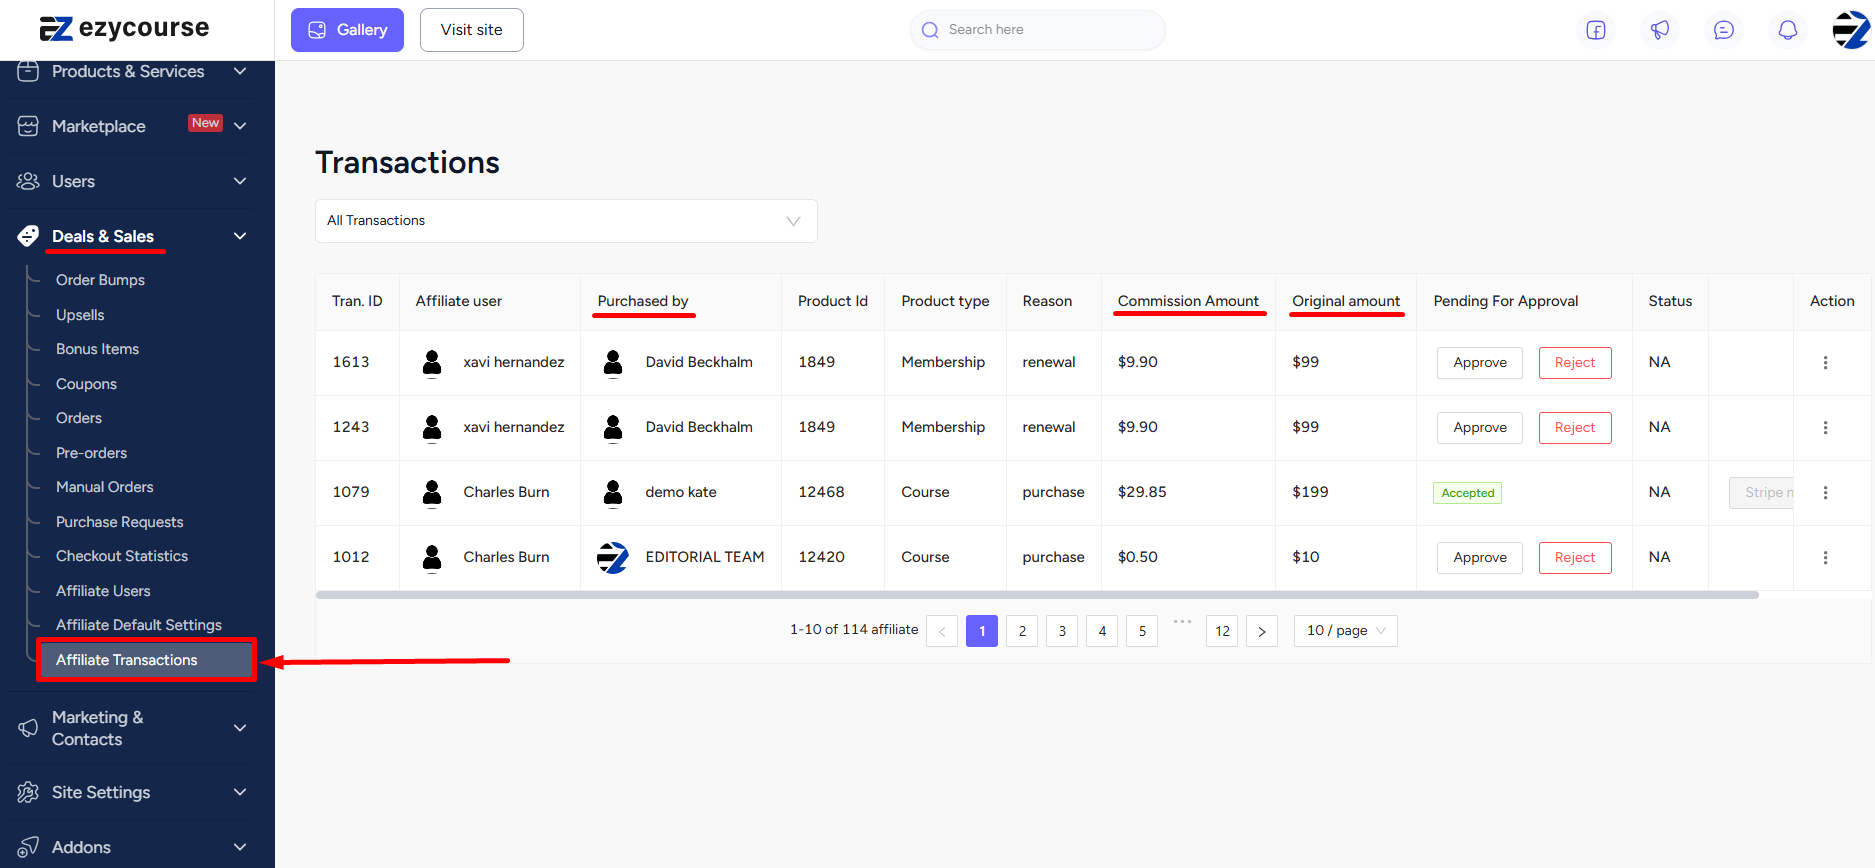Image resolution: width=1875 pixels, height=868 pixels.
Task: Click the Marketplace sidebar icon
Action: click(28, 126)
